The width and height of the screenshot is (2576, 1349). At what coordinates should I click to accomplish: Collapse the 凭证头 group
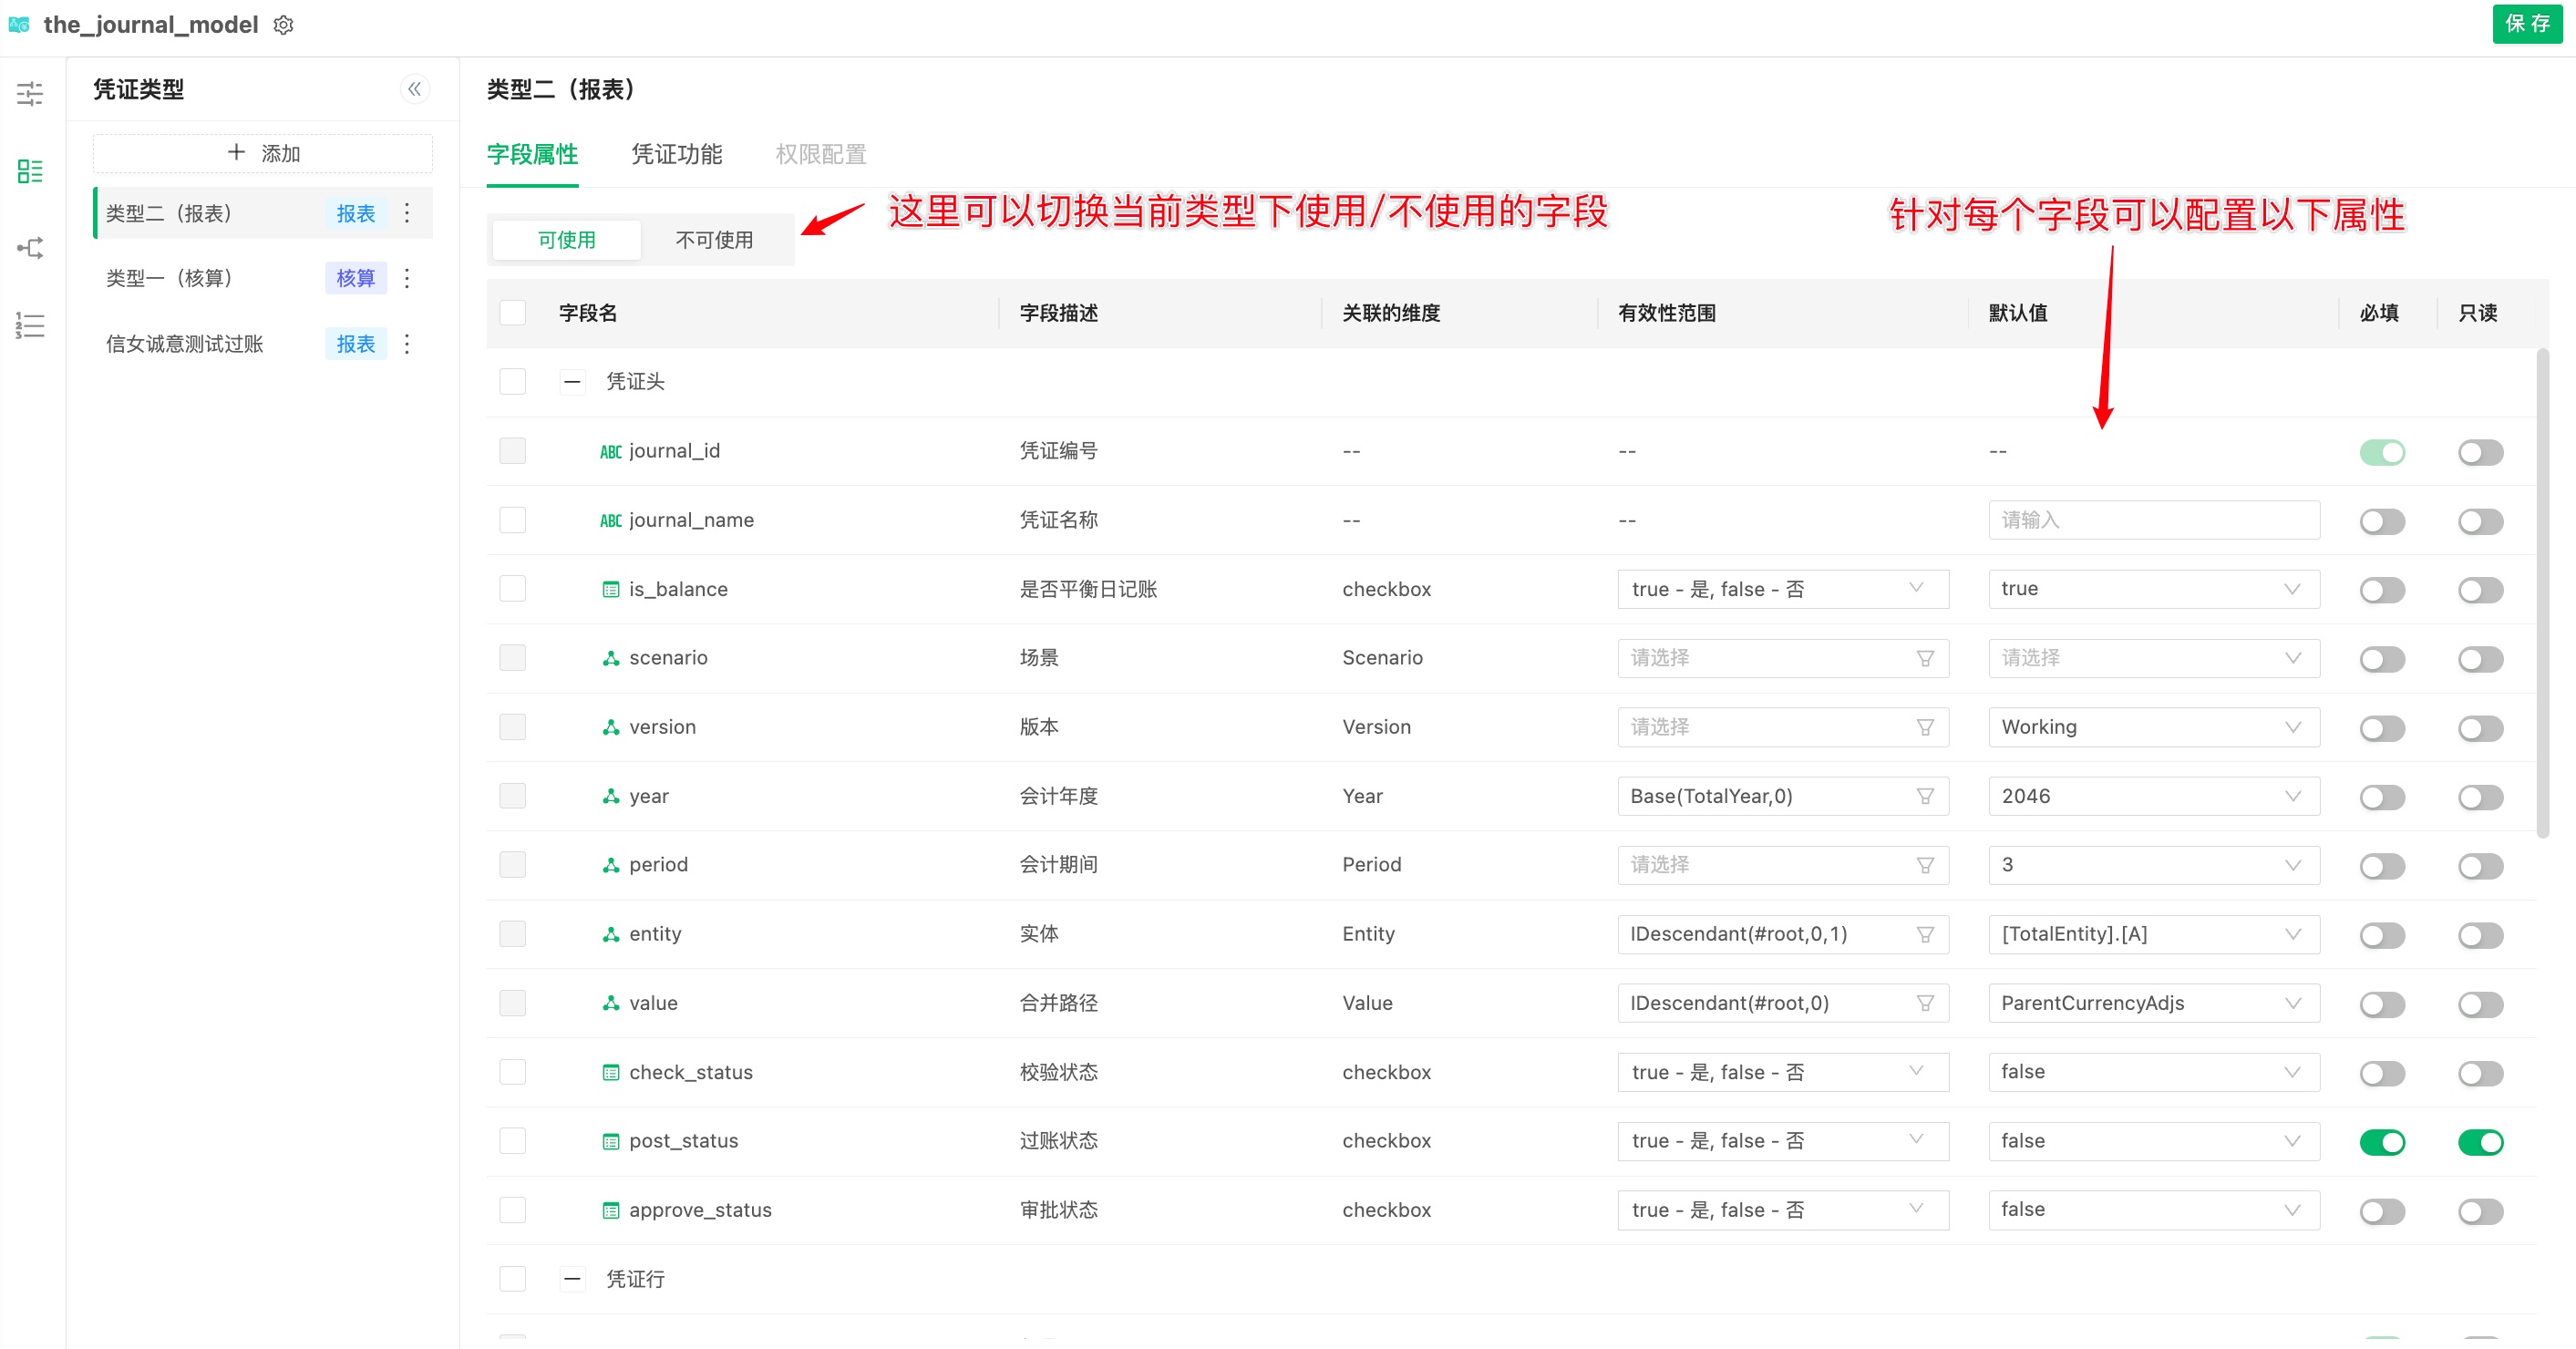(x=572, y=381)
